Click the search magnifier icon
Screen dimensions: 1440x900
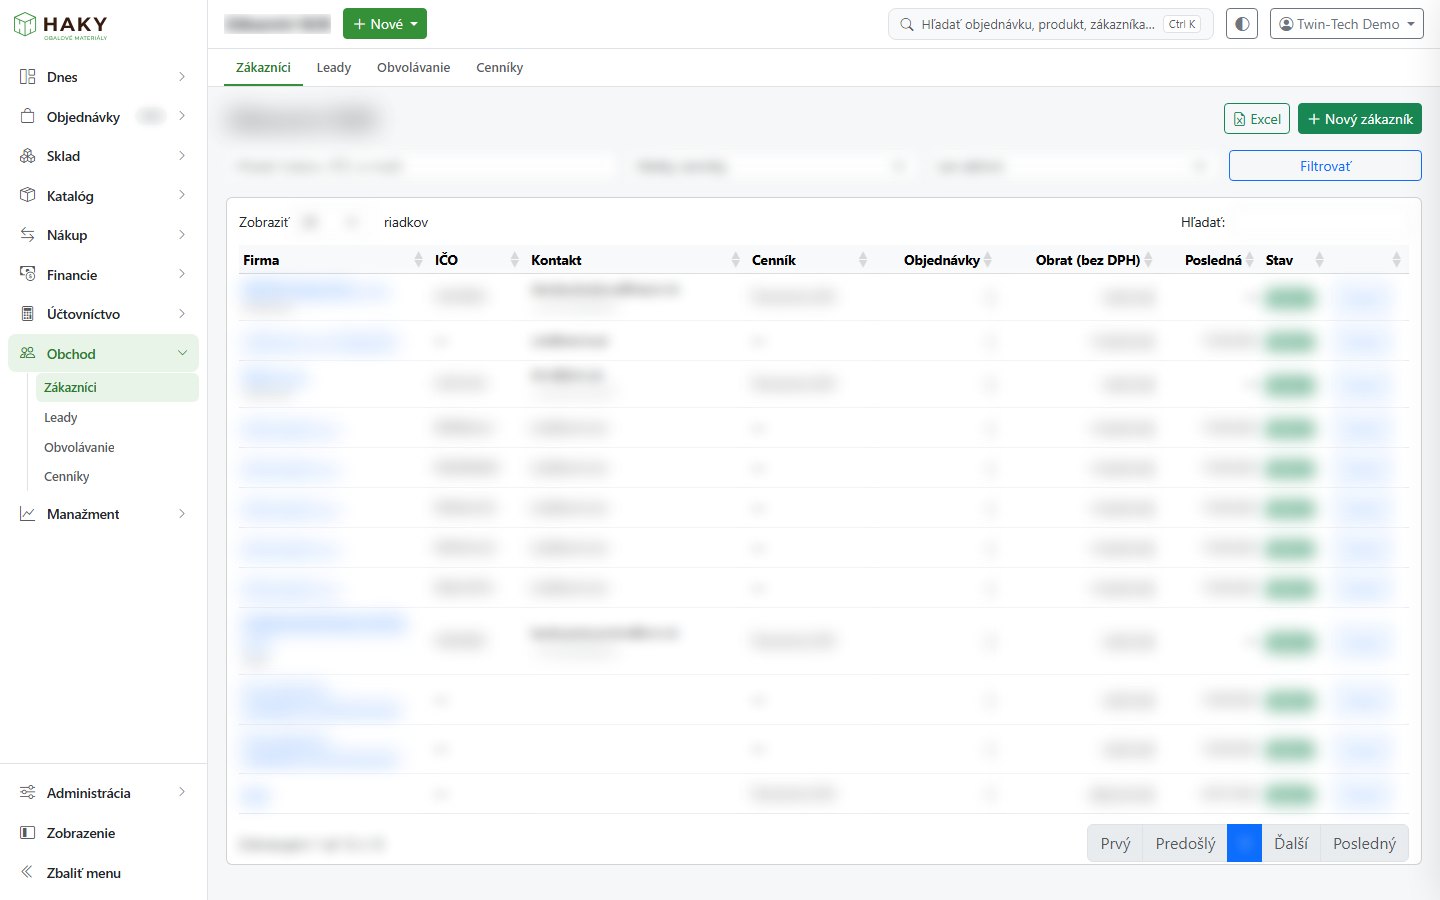(906, 24)
